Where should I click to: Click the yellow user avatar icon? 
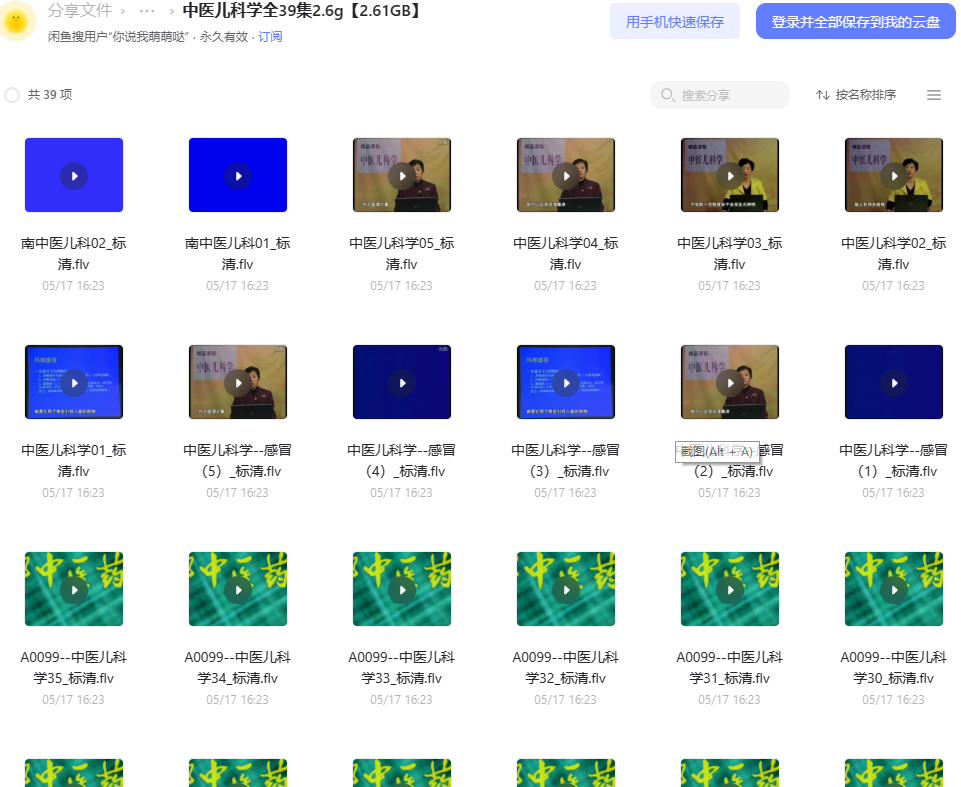pyautogui.click(x=17, y=20)
